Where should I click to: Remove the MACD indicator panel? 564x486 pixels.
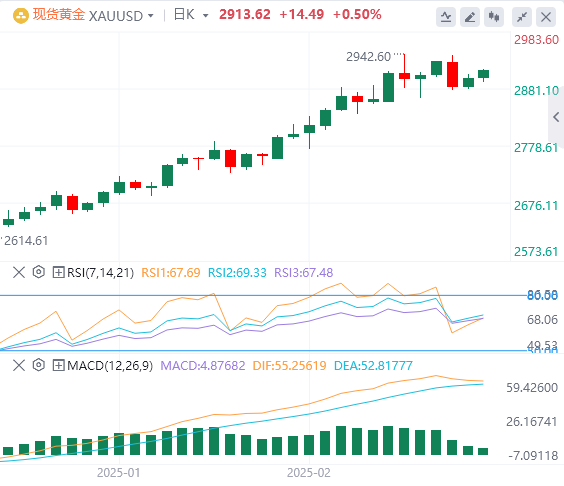click(x=19, y=365)
